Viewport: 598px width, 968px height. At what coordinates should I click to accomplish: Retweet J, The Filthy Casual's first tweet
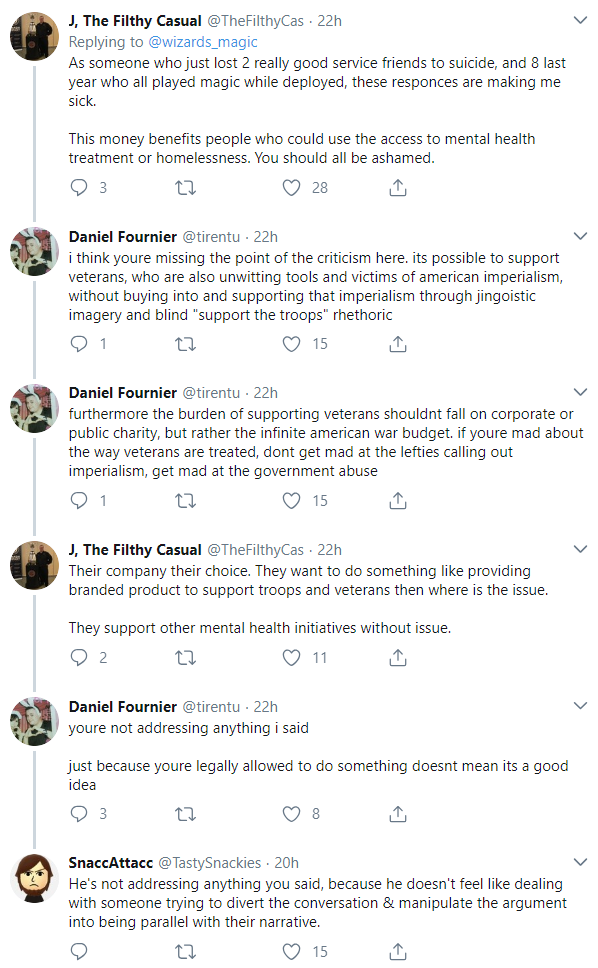pos(185,188)
